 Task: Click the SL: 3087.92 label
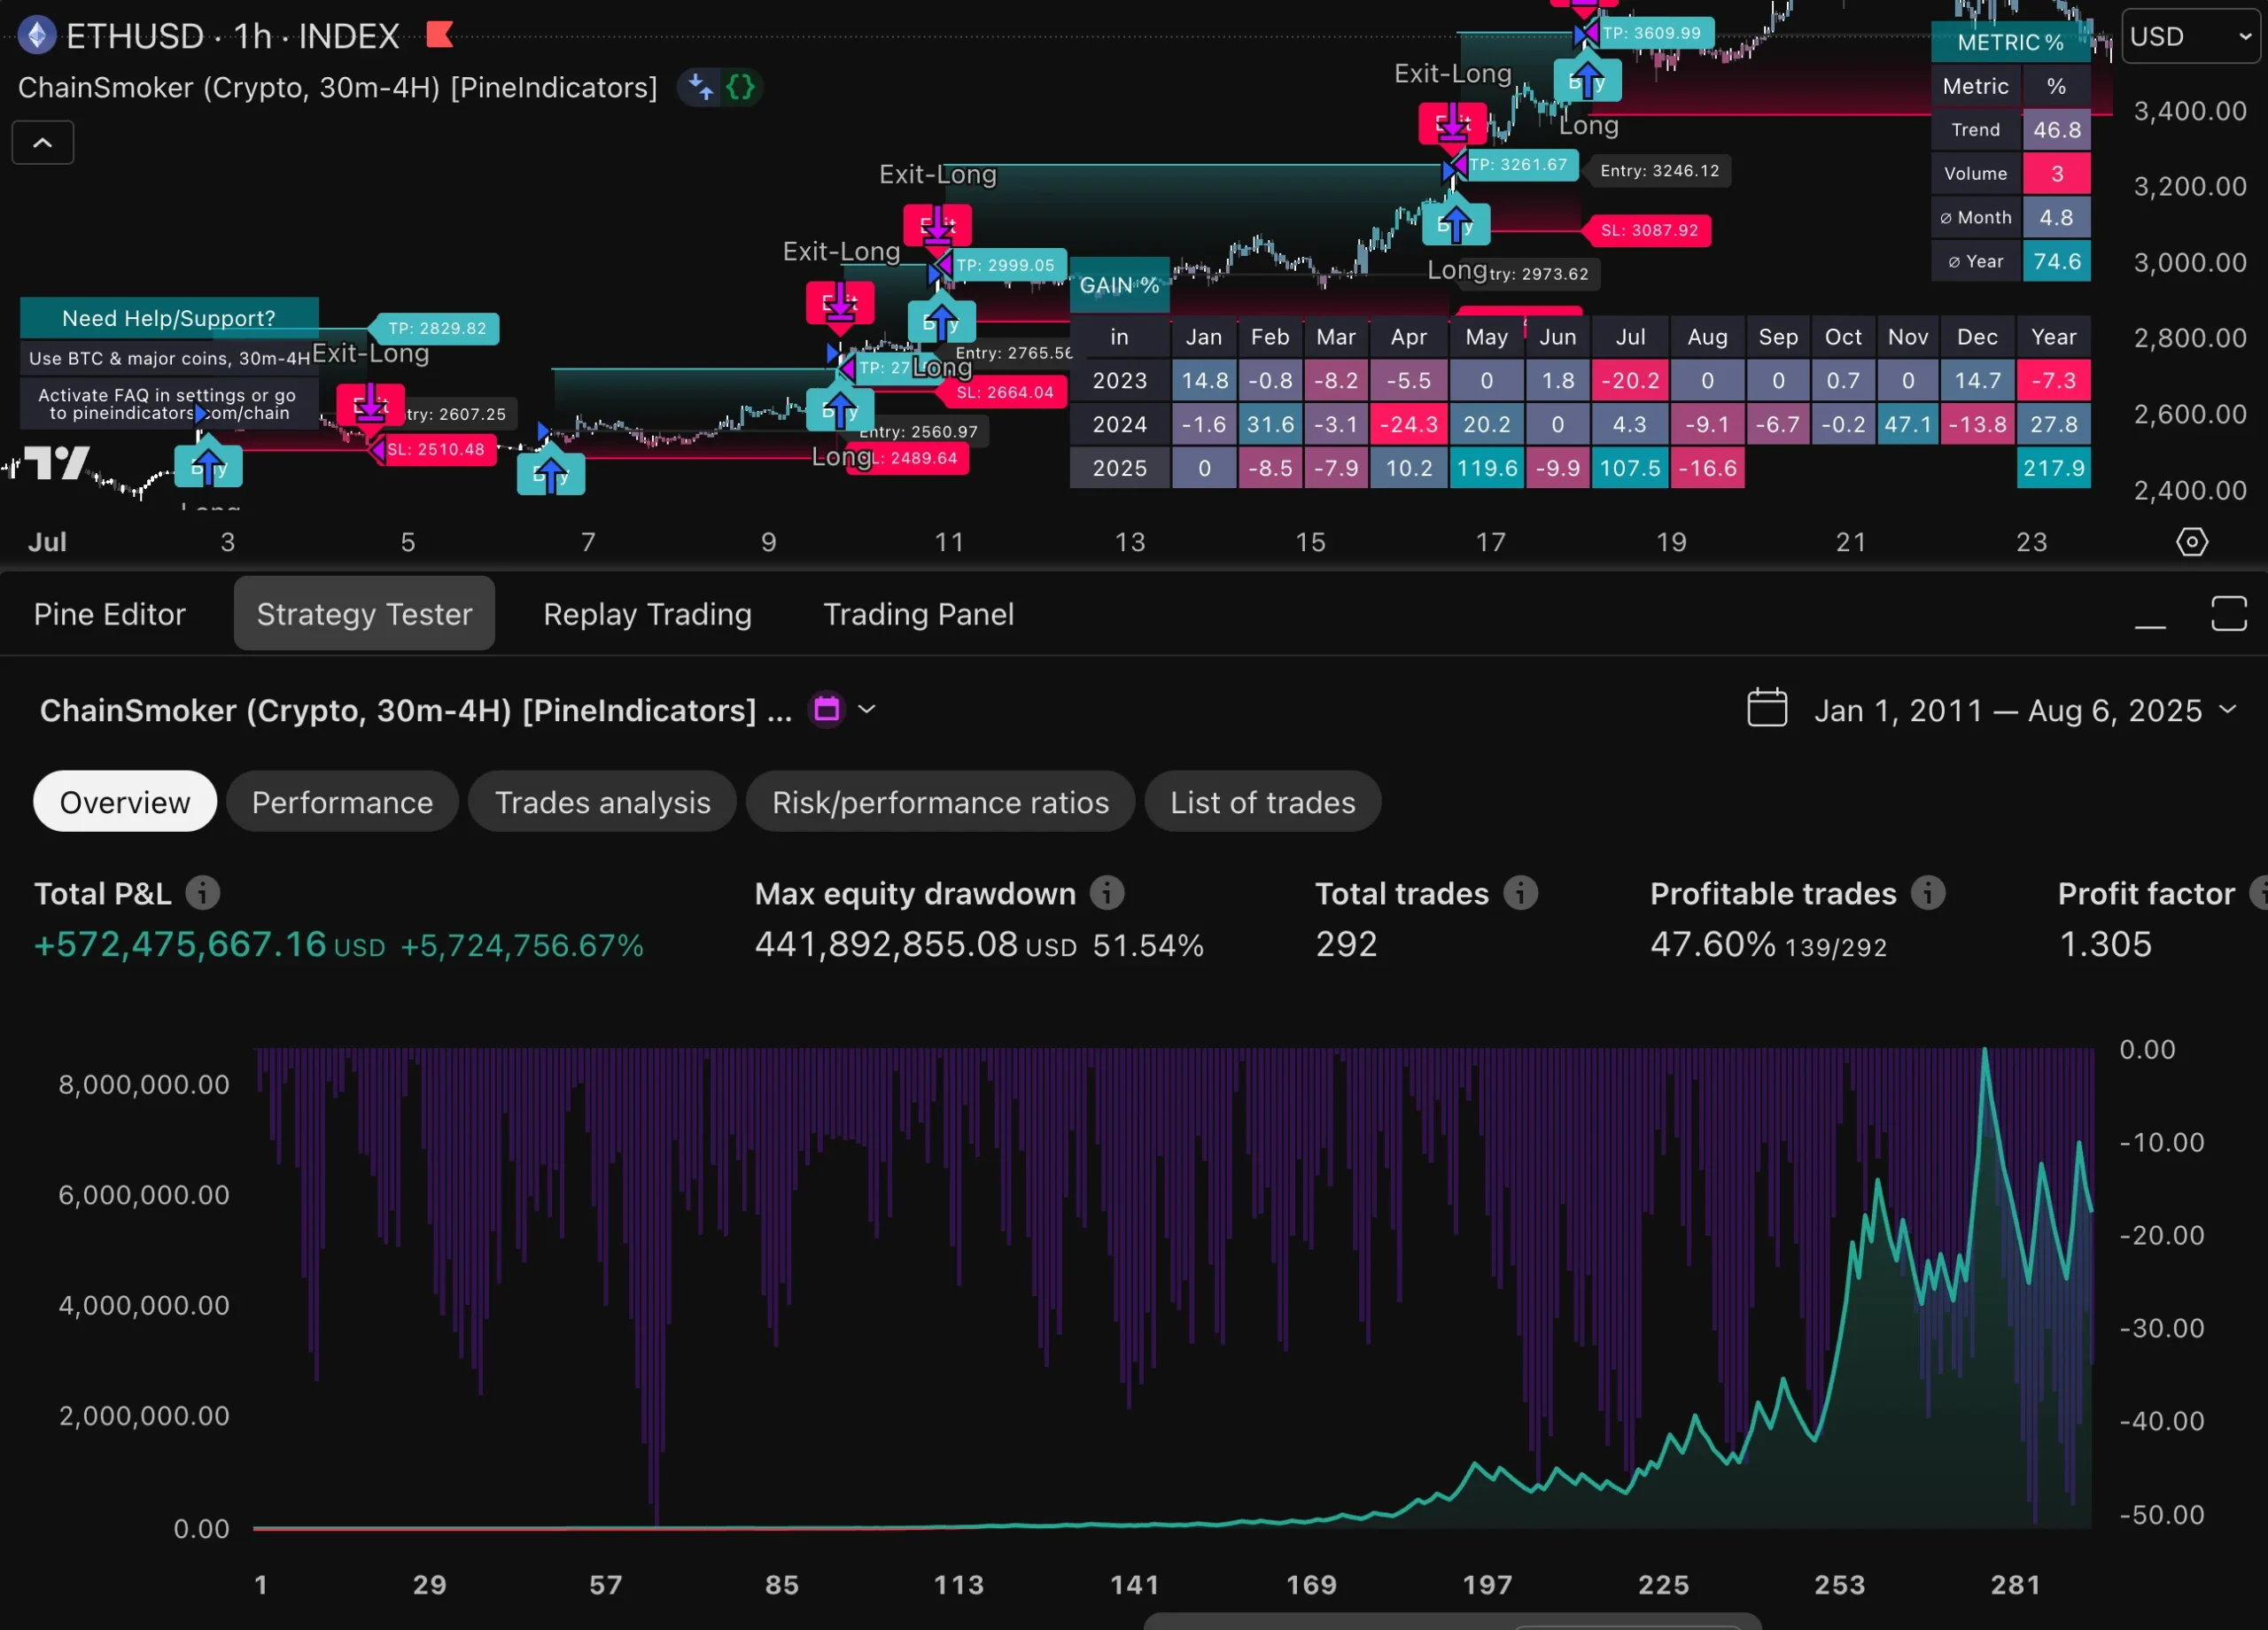1648,230
